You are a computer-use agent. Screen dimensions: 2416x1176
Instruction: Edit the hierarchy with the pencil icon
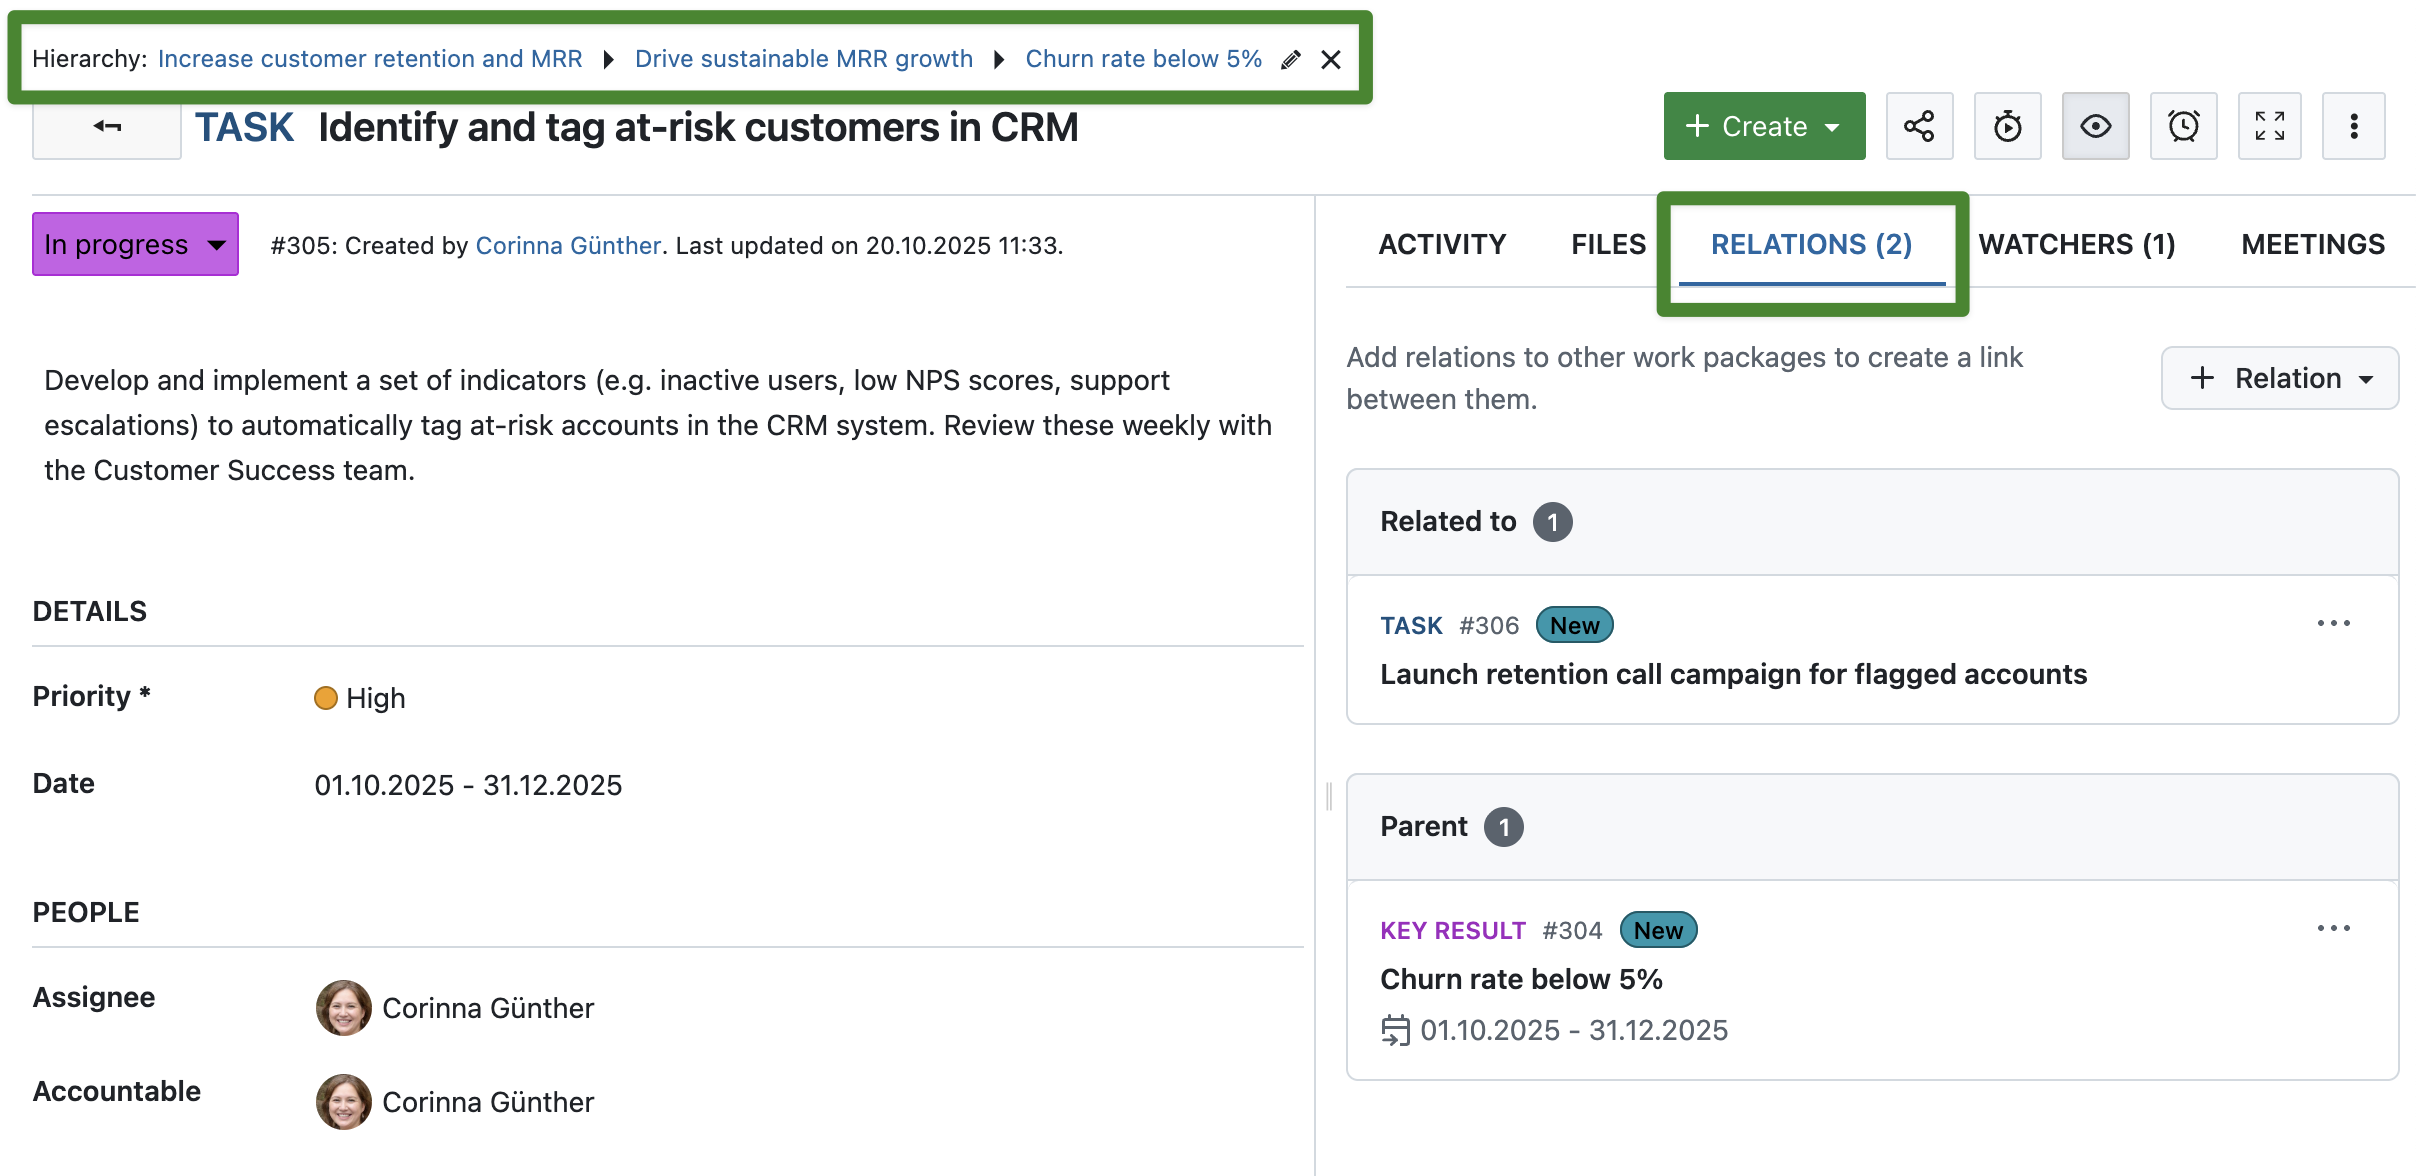[x=1290, y=59]
